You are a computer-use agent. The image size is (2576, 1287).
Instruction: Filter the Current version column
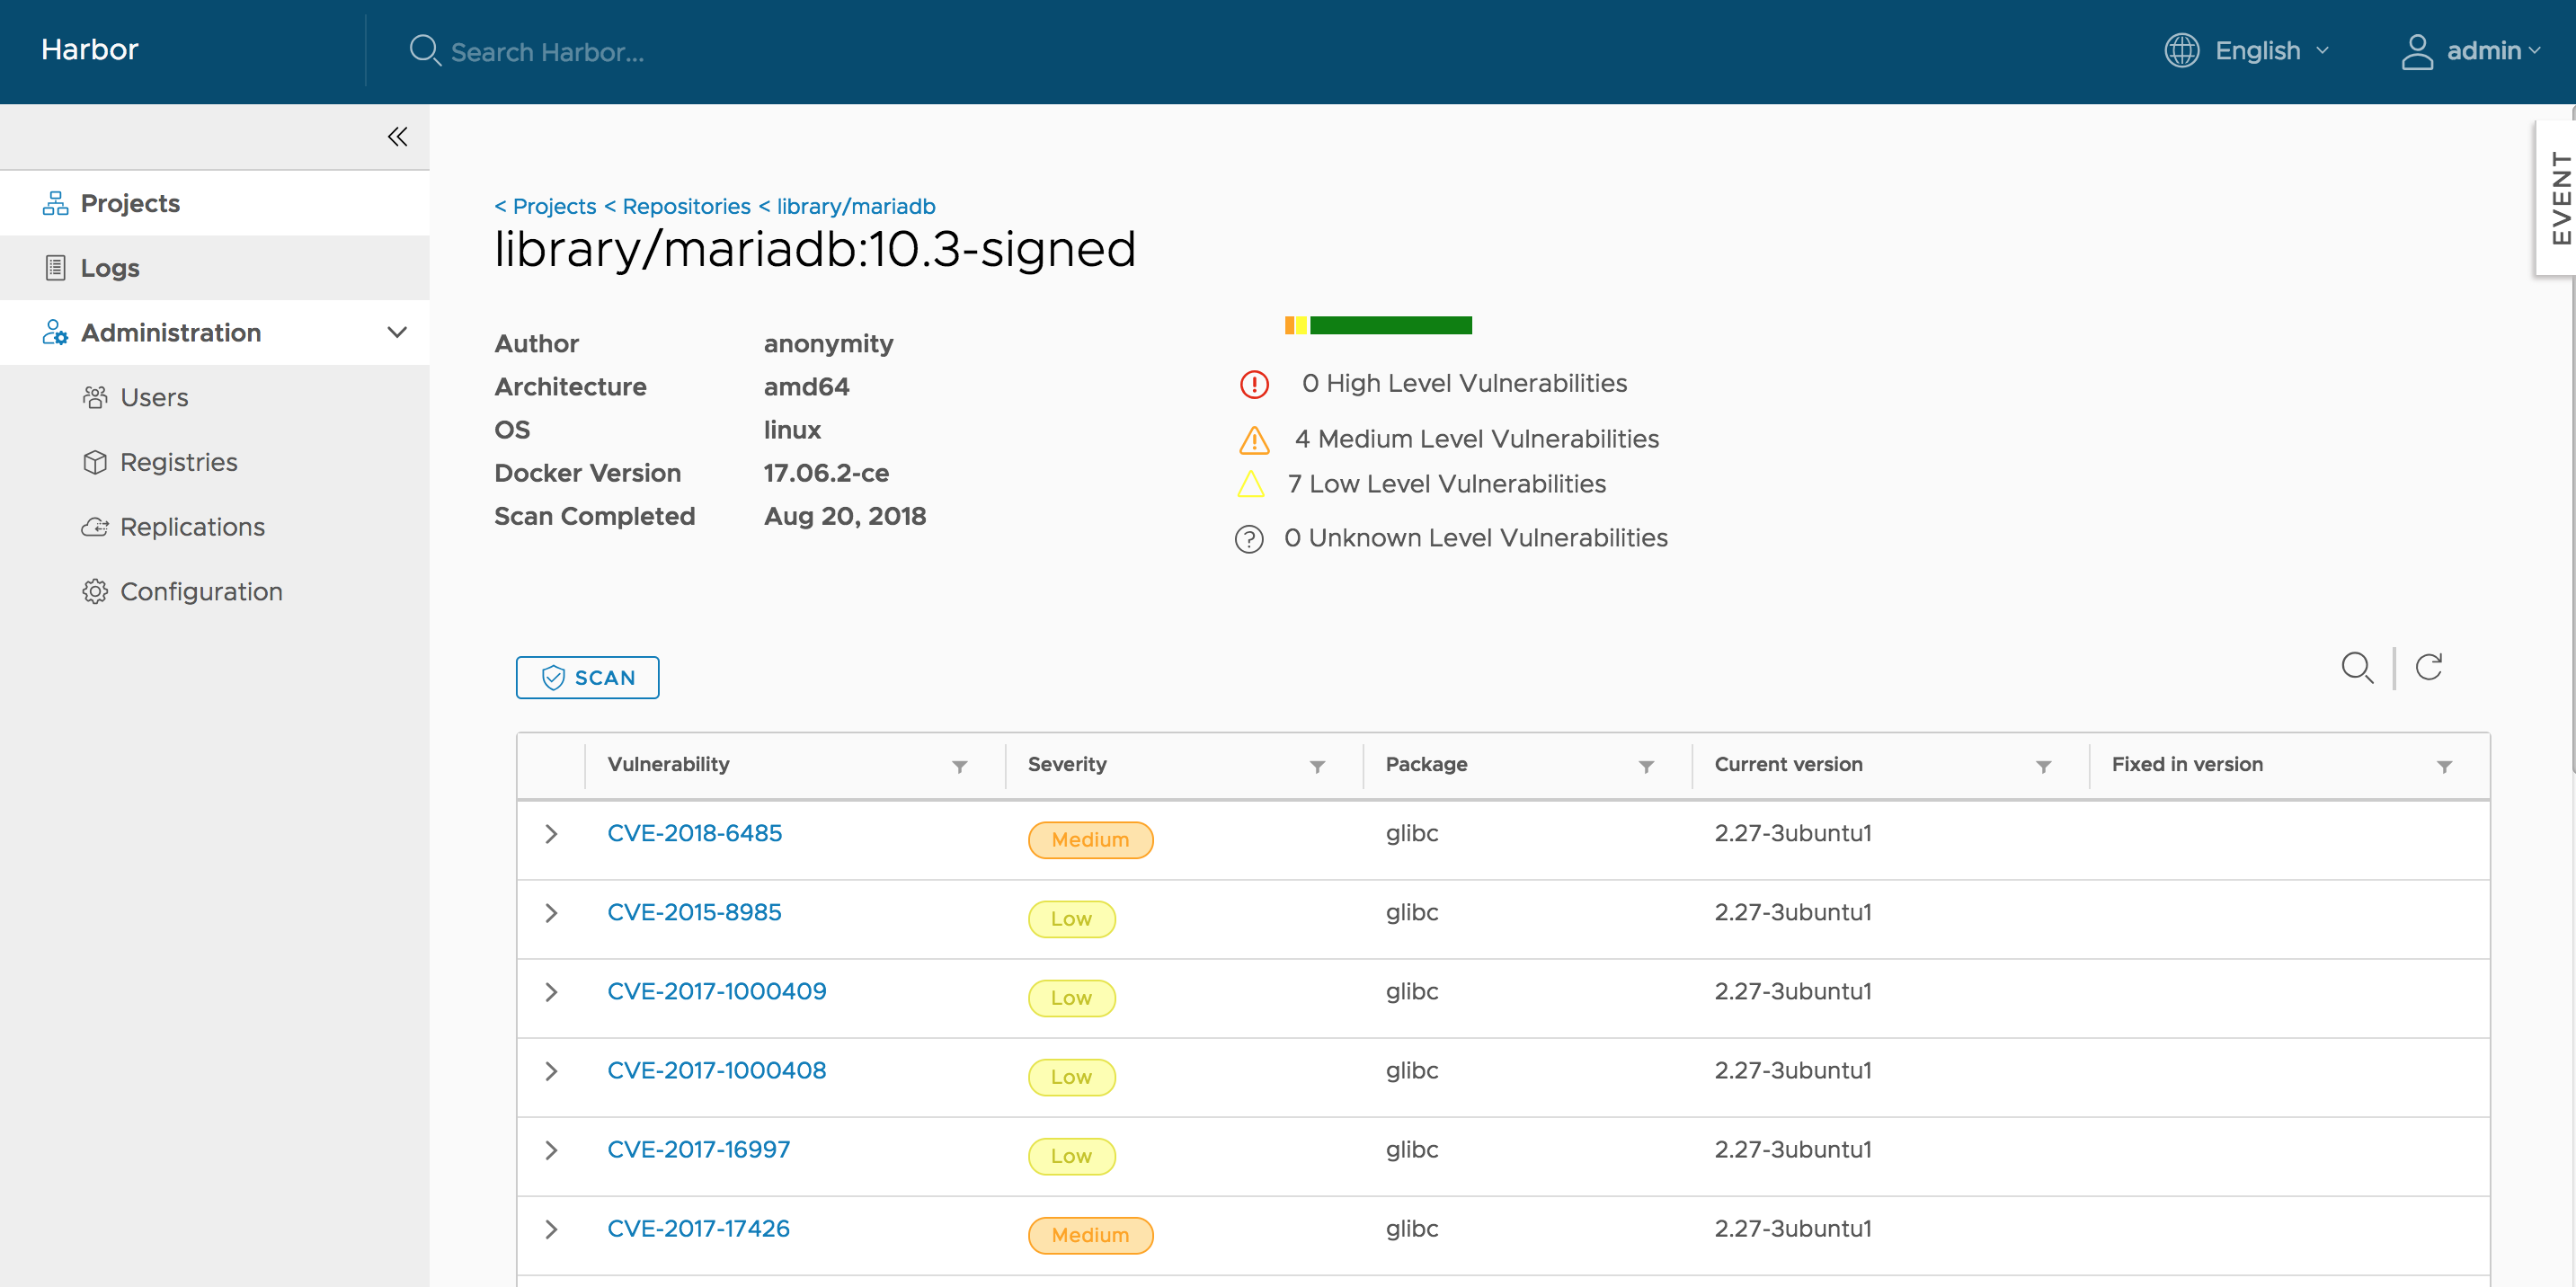pyautogui.click(x=2043, y=766)
